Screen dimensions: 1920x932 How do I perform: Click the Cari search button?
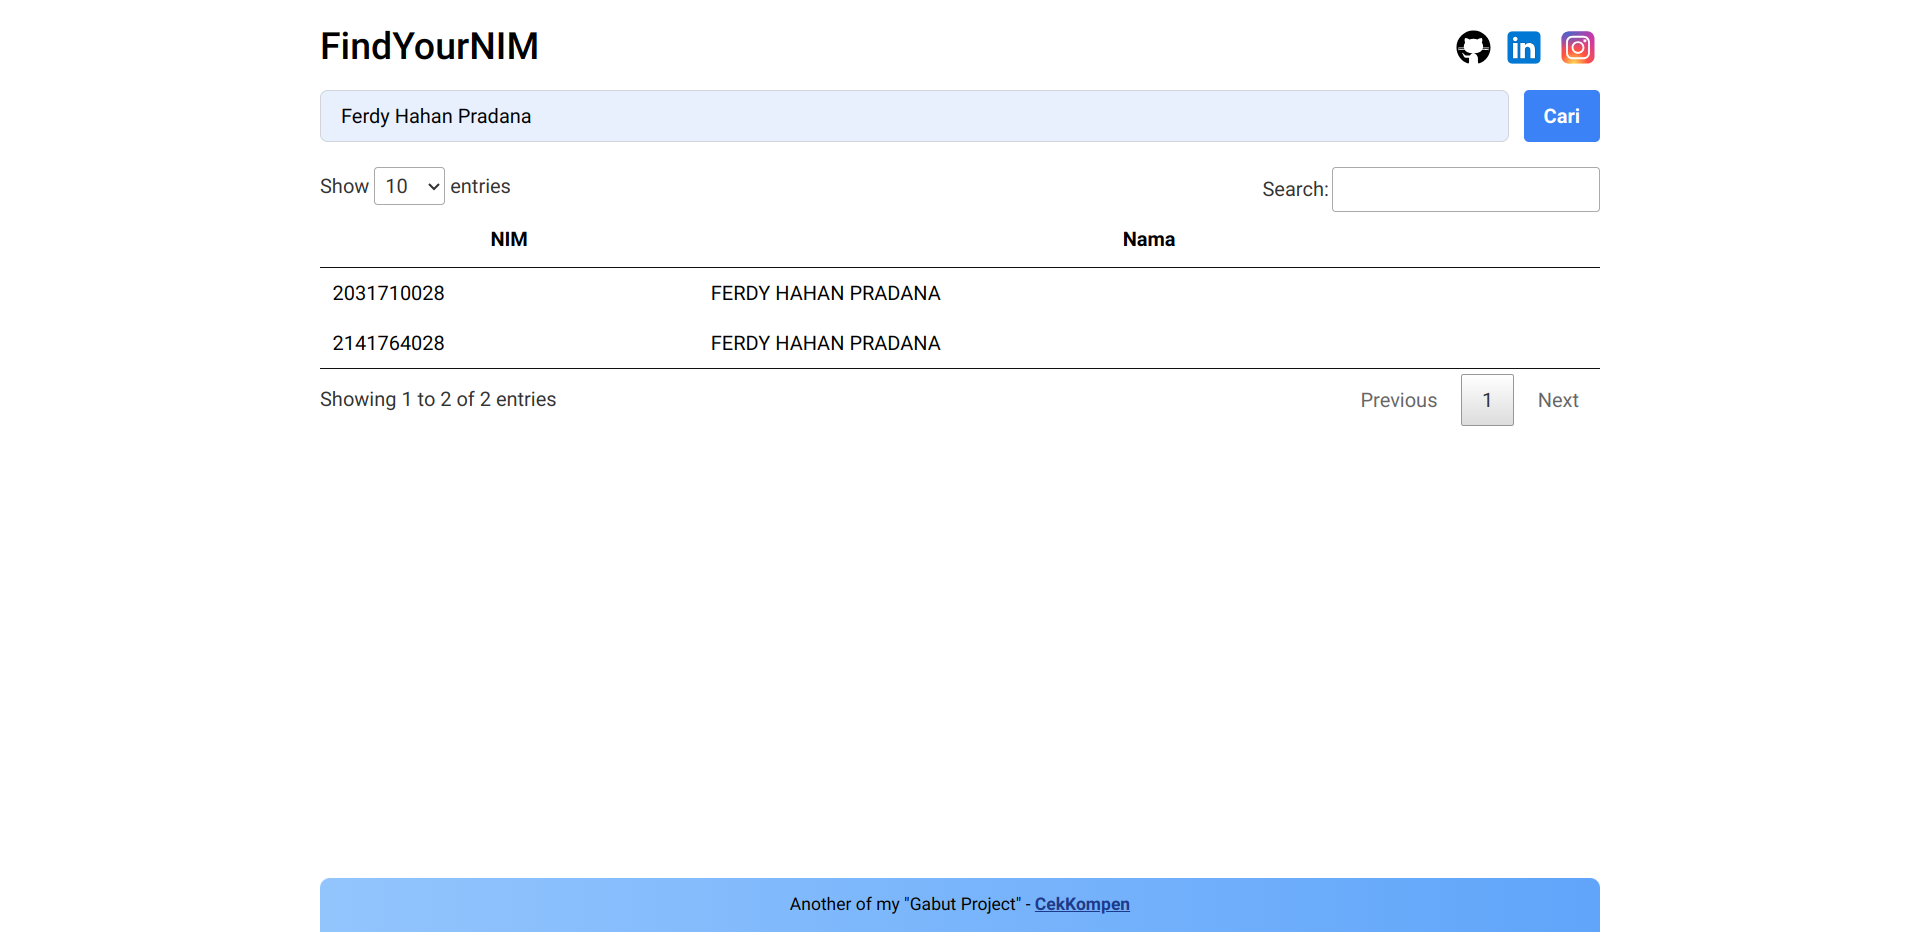tap(1561, 116)
